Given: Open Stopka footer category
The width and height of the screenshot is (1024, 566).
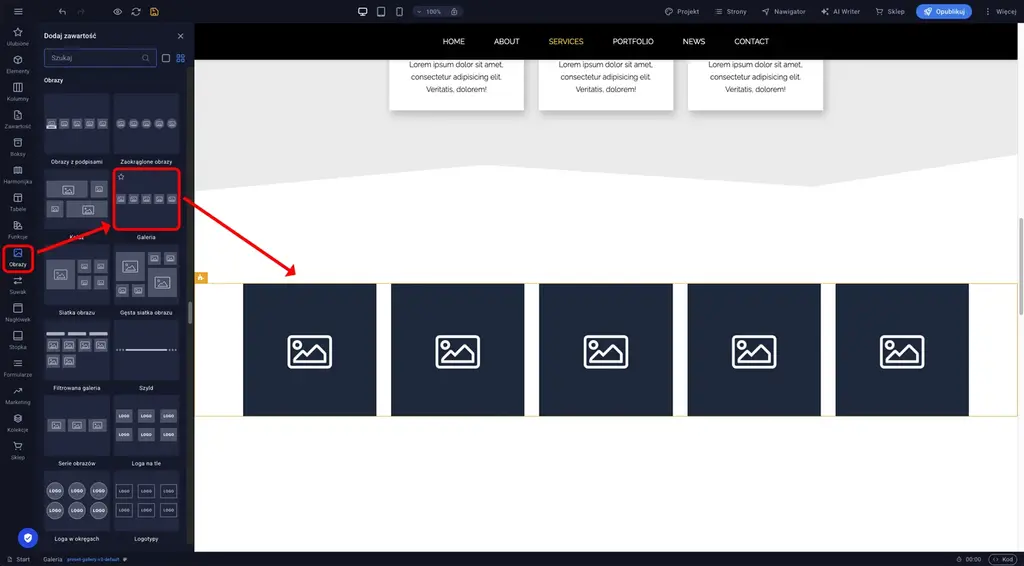Looking at the screenshot, I should (x=18, y=340).
